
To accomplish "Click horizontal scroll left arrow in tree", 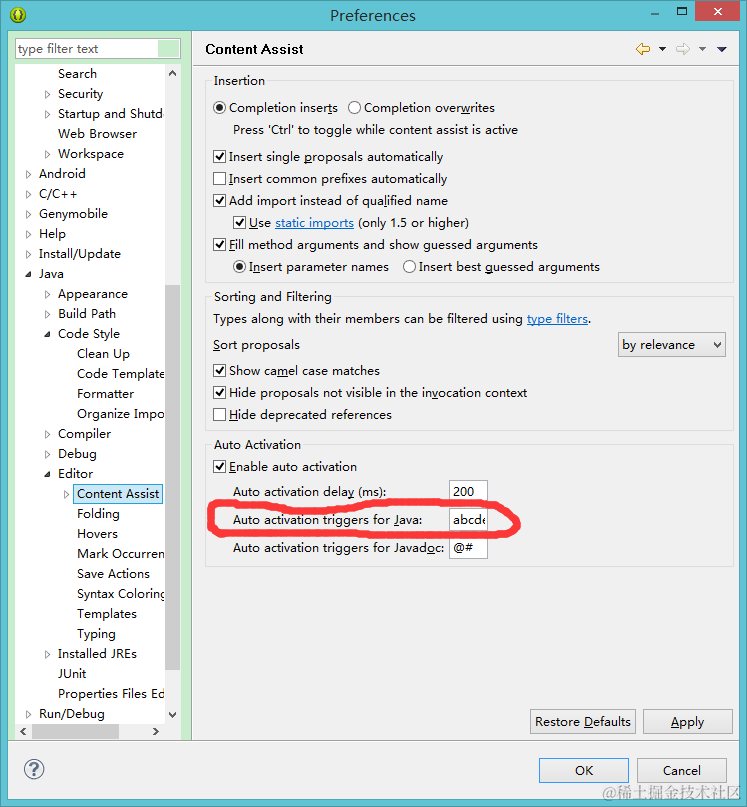I will [23, 731].
